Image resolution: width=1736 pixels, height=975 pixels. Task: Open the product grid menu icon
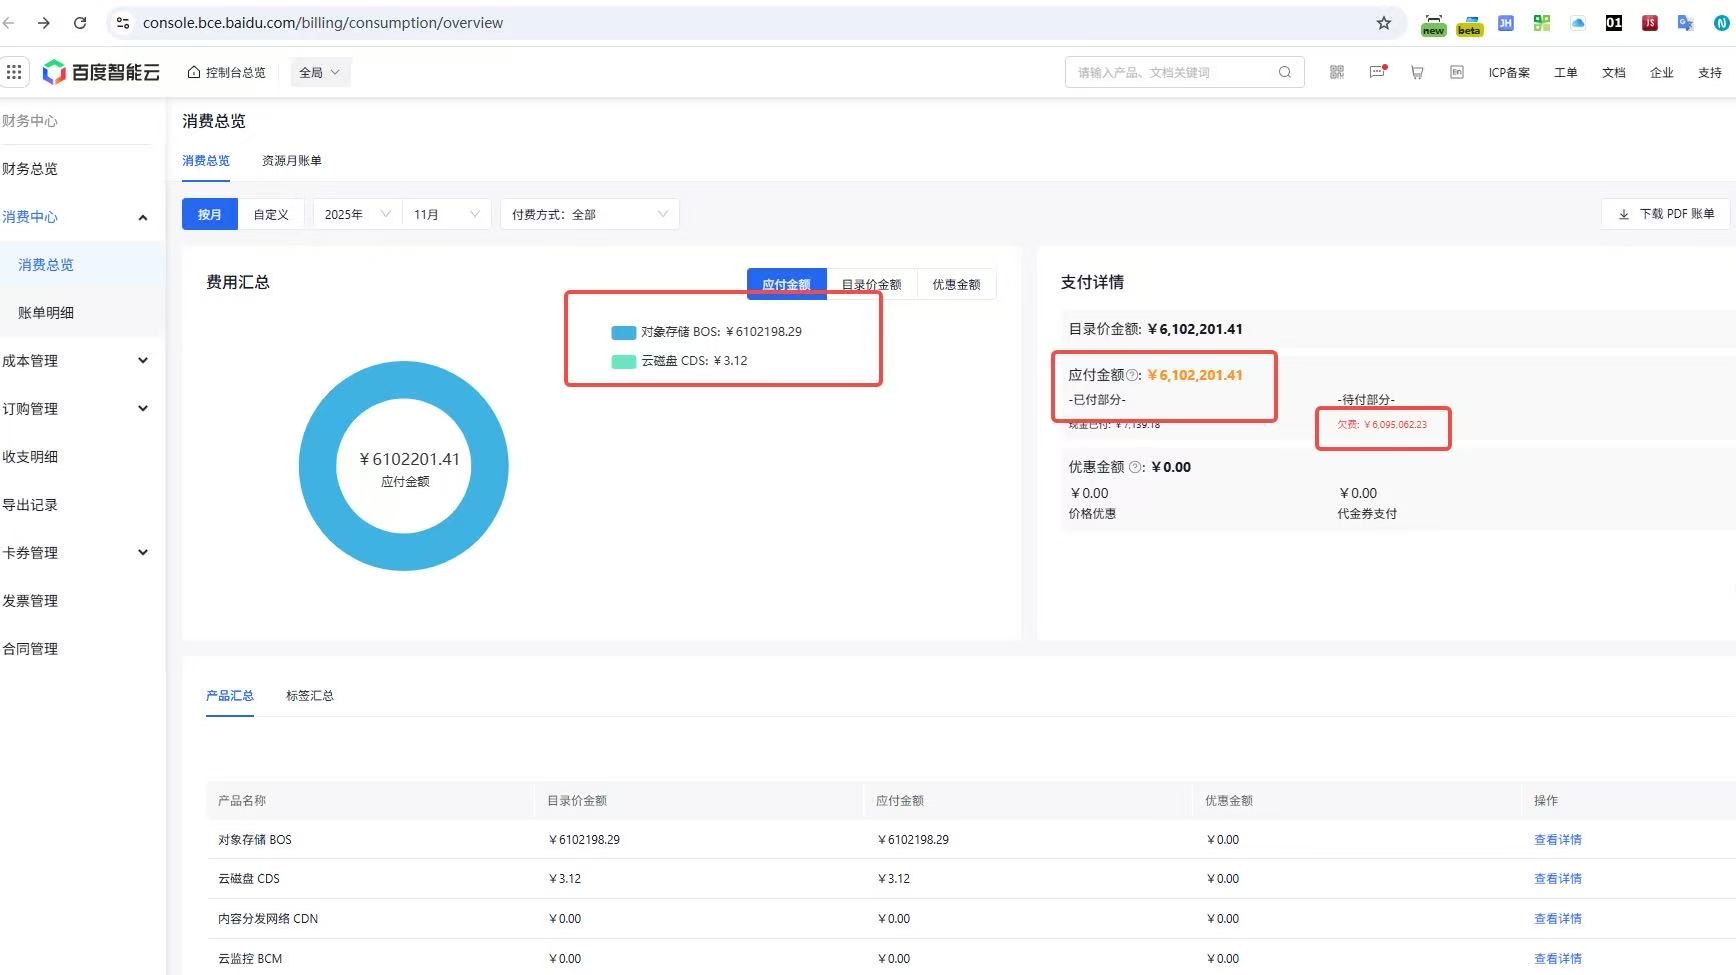point(14,72)
